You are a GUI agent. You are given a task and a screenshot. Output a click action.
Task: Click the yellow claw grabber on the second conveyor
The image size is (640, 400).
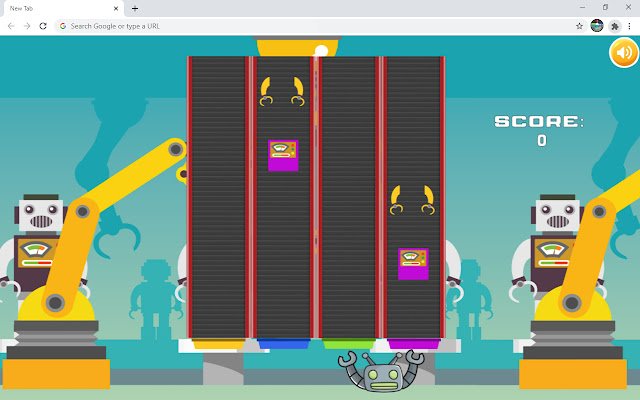pos(282,91)
